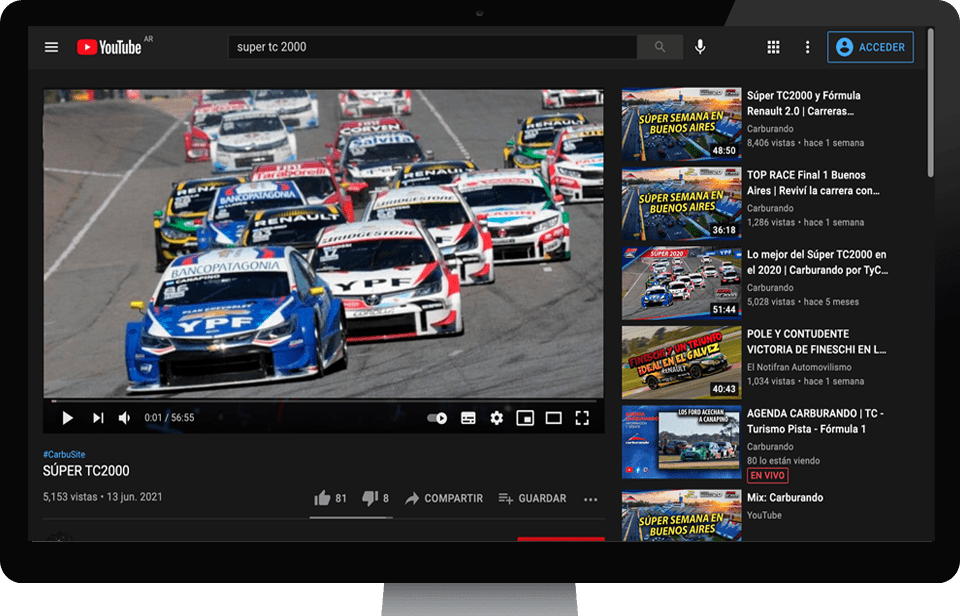Seek on the video progress bar
The image size is (960, 616).
click(x=324, y=402)
